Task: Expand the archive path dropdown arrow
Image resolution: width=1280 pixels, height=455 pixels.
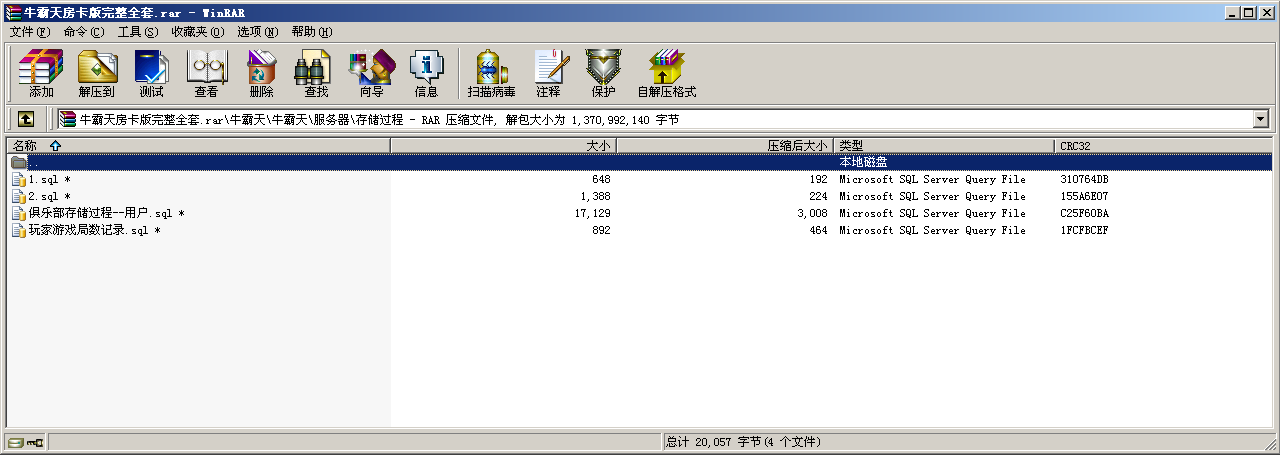Action: point(1260,119)
